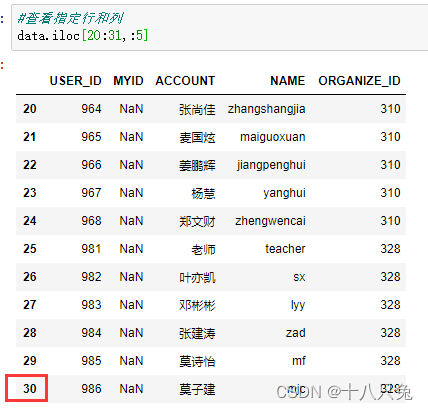Click row index 21
The height and width of the screenshot is (410, 428).
pos(30,137)
